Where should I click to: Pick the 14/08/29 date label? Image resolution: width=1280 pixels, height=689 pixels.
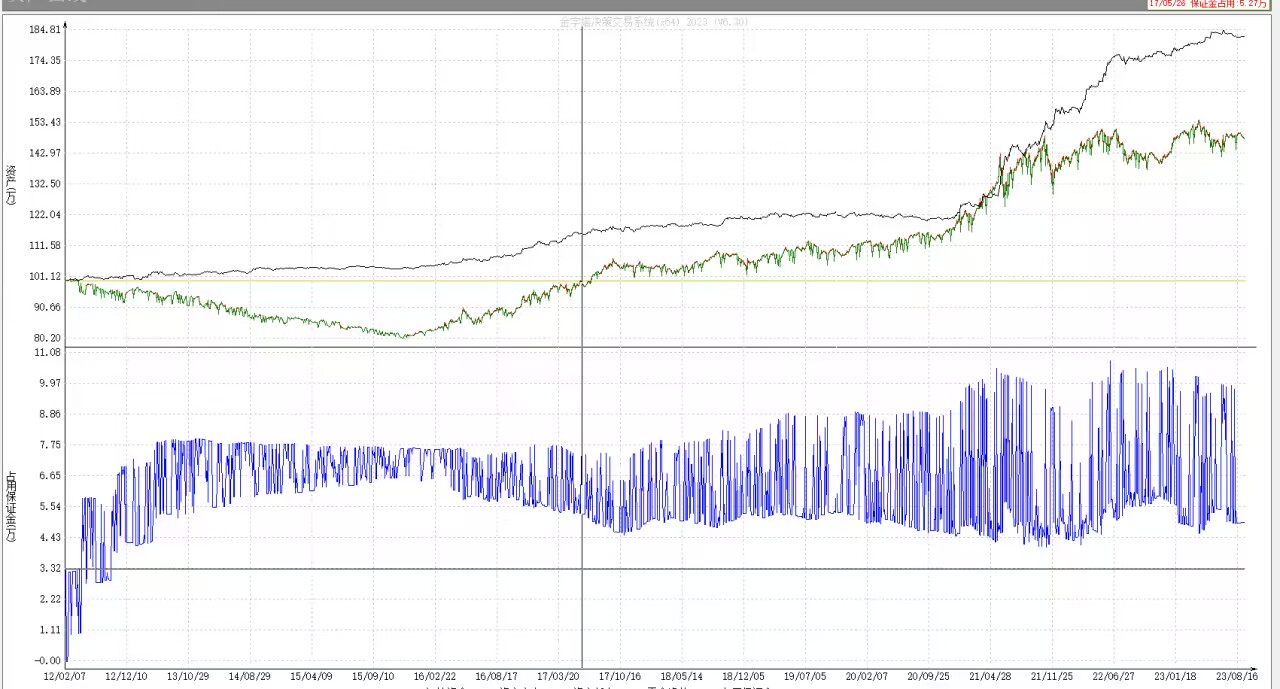tap(249, 676)
